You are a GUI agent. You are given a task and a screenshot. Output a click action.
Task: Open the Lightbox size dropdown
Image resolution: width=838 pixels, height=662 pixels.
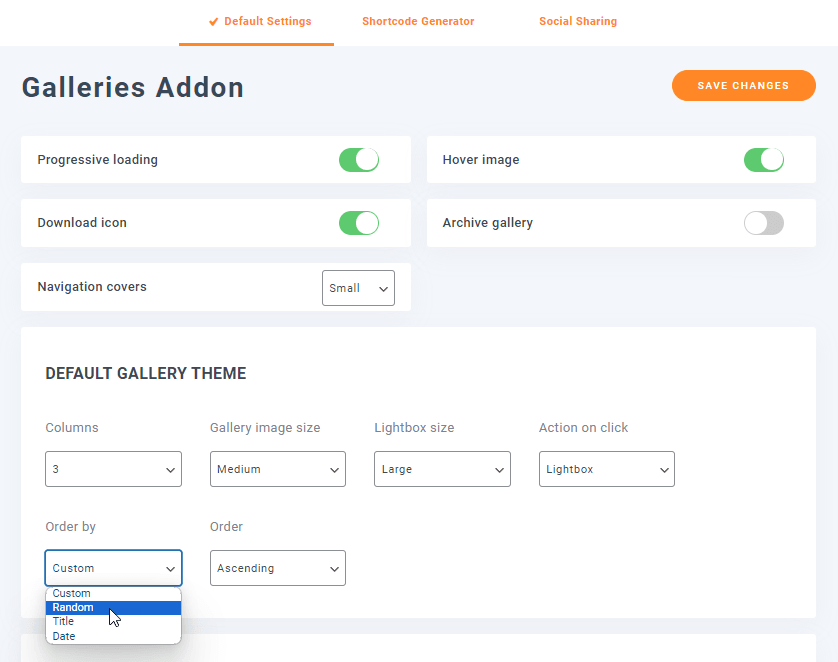coord(442,469)
